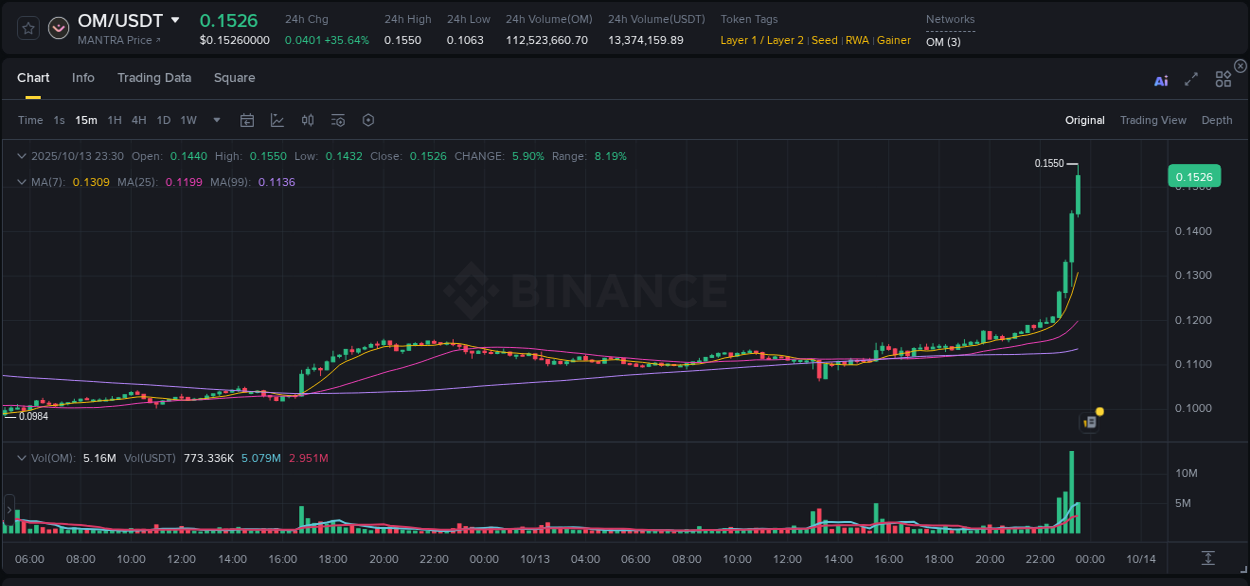Open the chart settings hexagon icon
This screenshot has height=586, width=1250.
point(368,120)
